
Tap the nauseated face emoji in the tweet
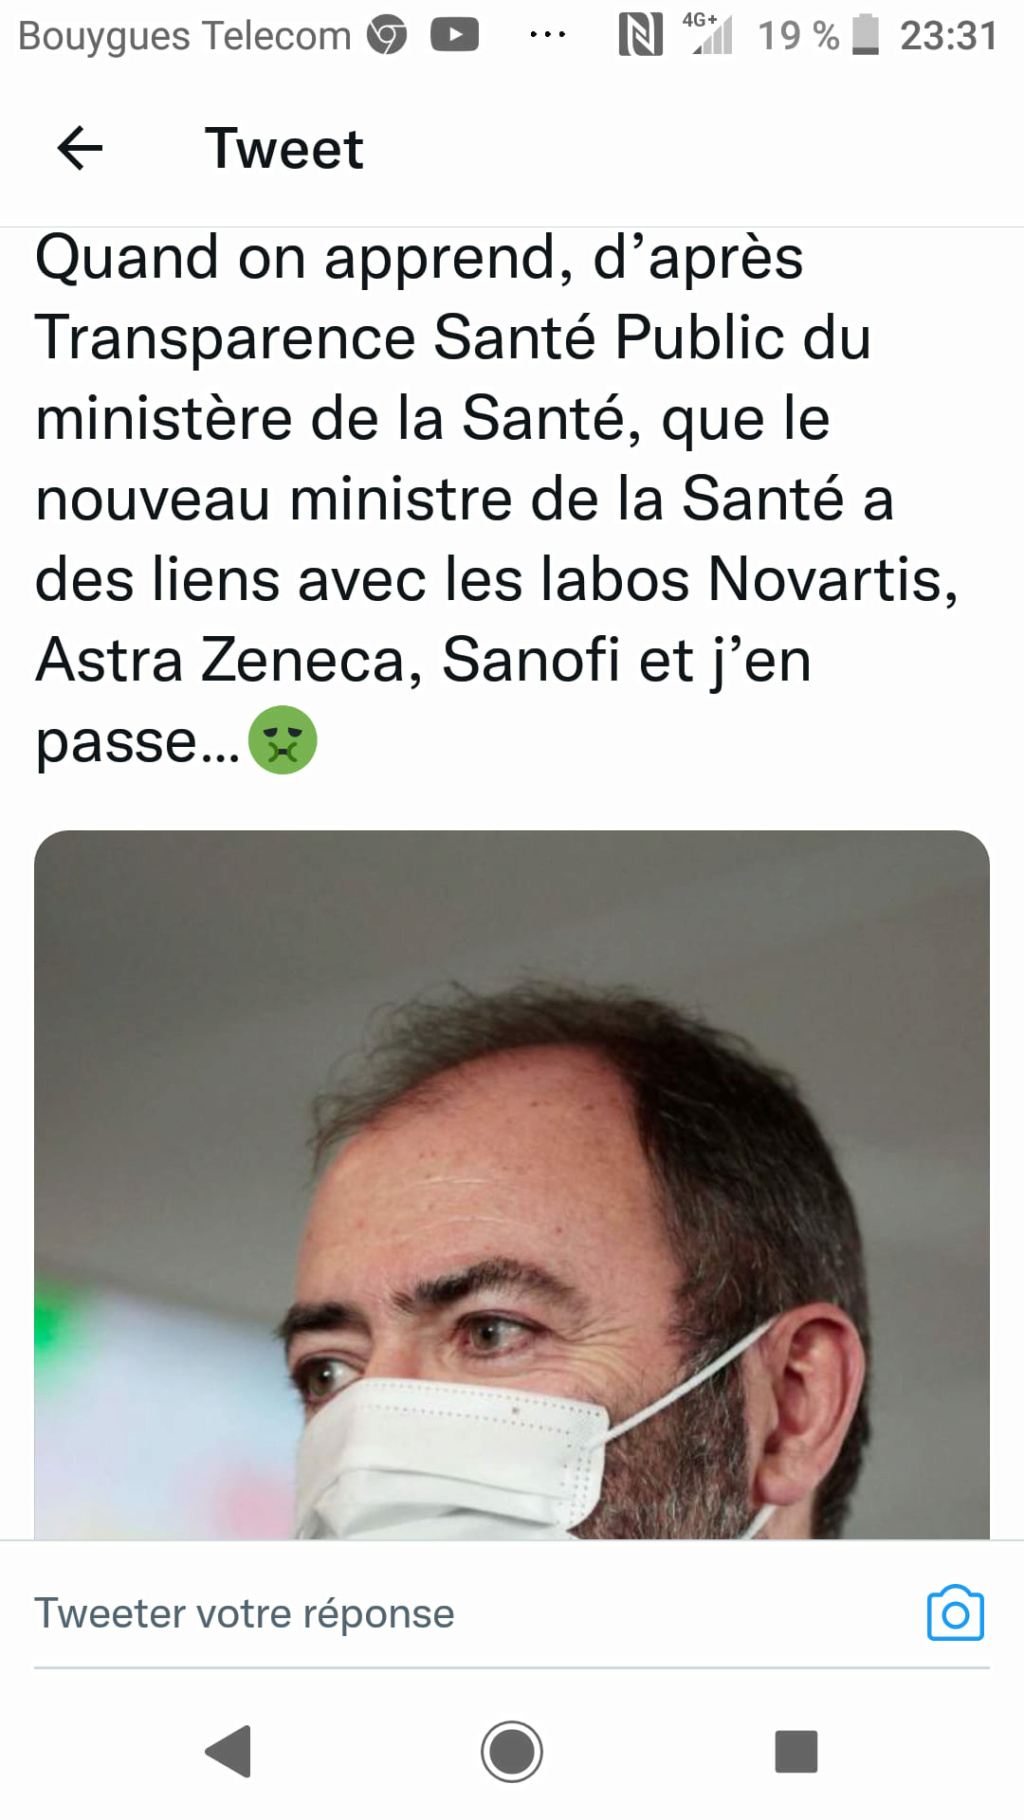[x=282, y=741]
